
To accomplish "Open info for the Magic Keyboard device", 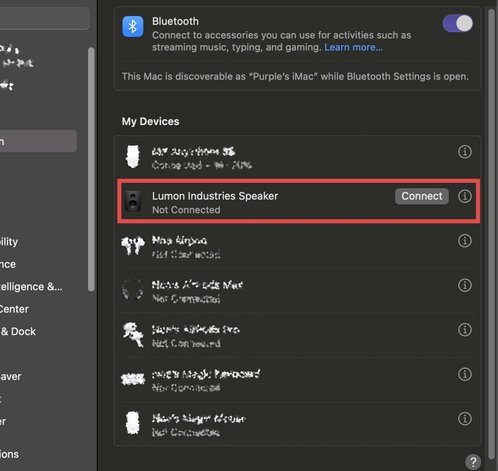I will (465, 374).
